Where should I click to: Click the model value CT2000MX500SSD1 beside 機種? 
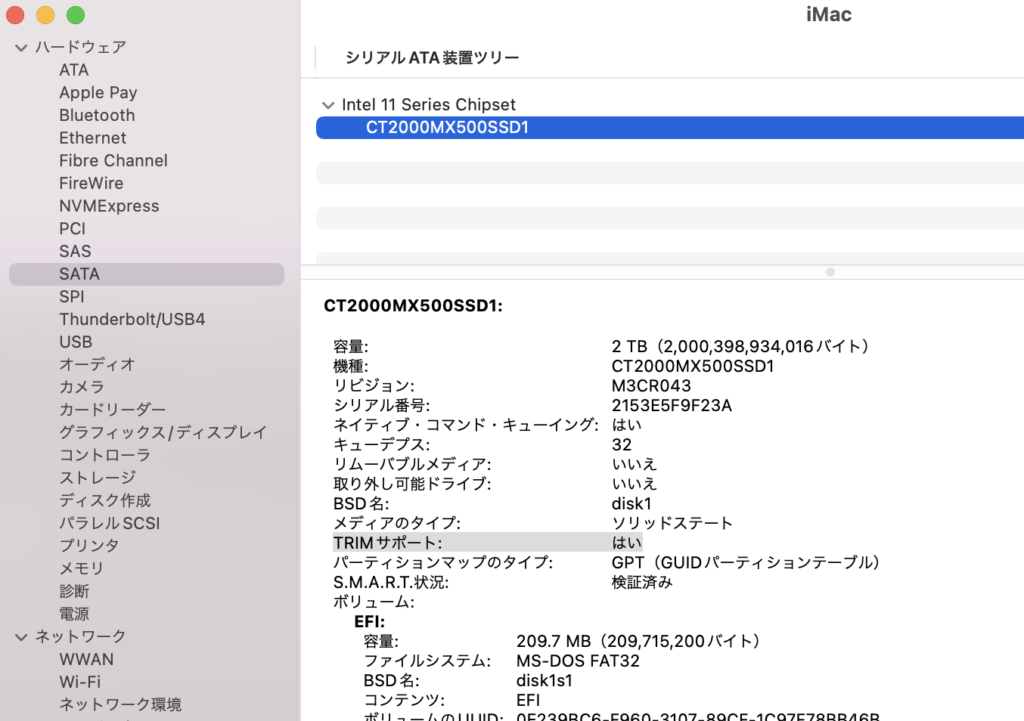[x=692, y=366]
